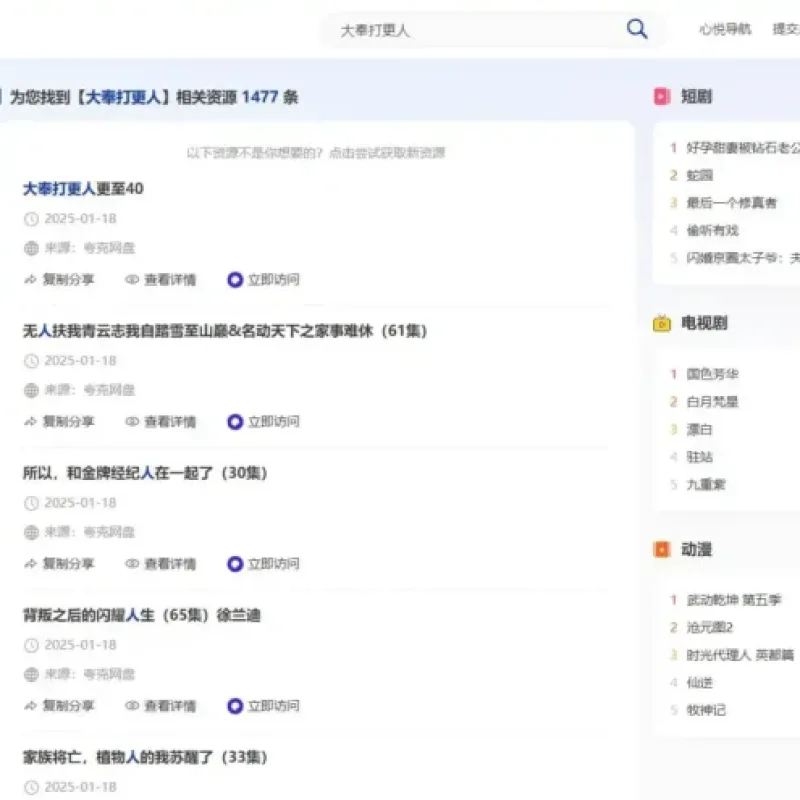This screenshot has width=800, height=800.
Task: Open 电视剧 ranking item 九重紫
Action: coord(706,485)
